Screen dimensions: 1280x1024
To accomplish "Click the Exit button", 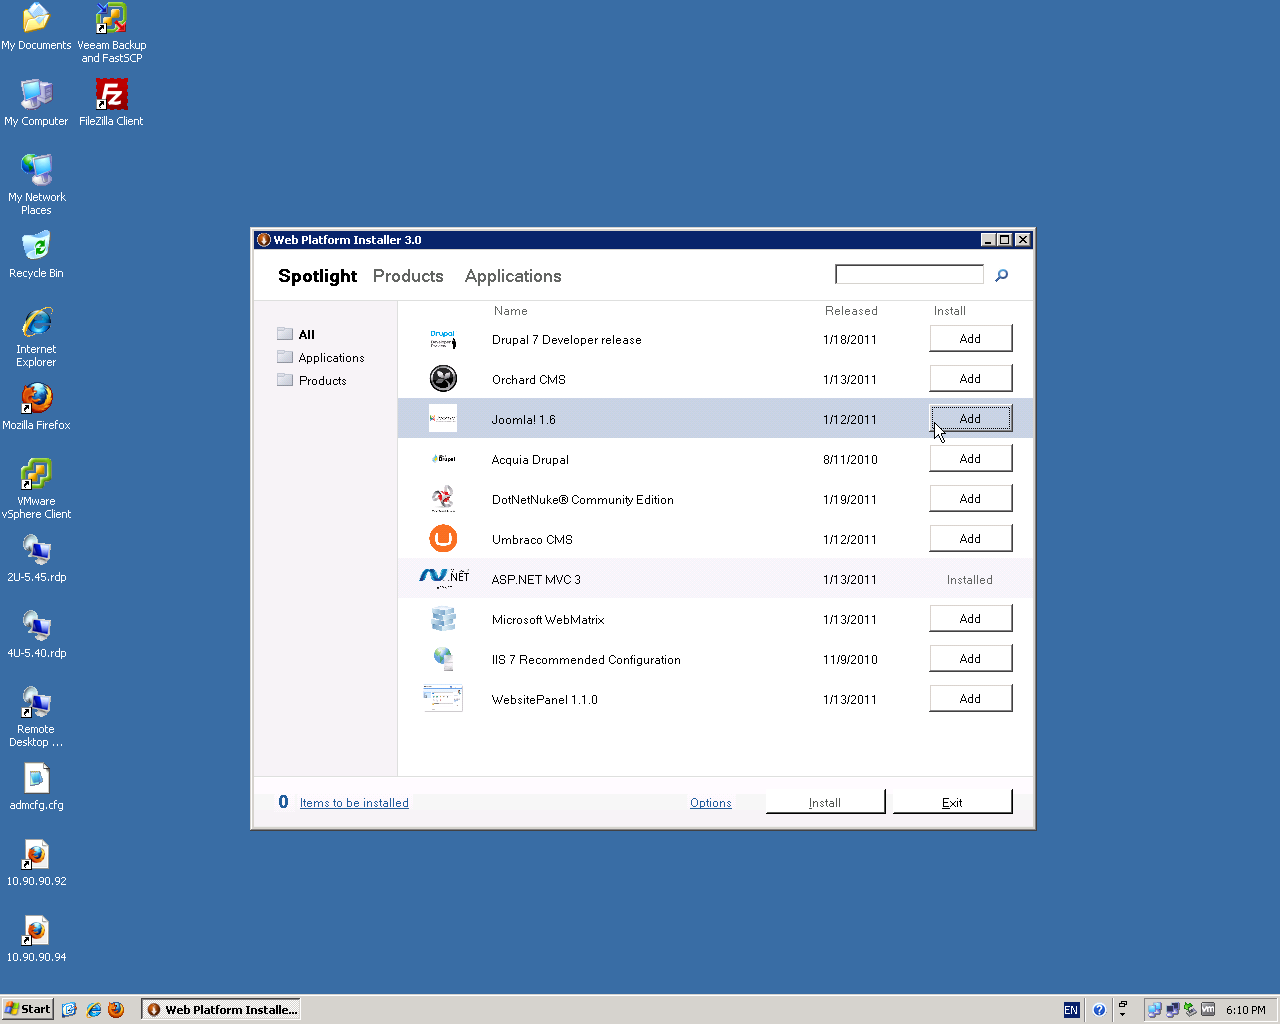I will click(x=952, y=802).
